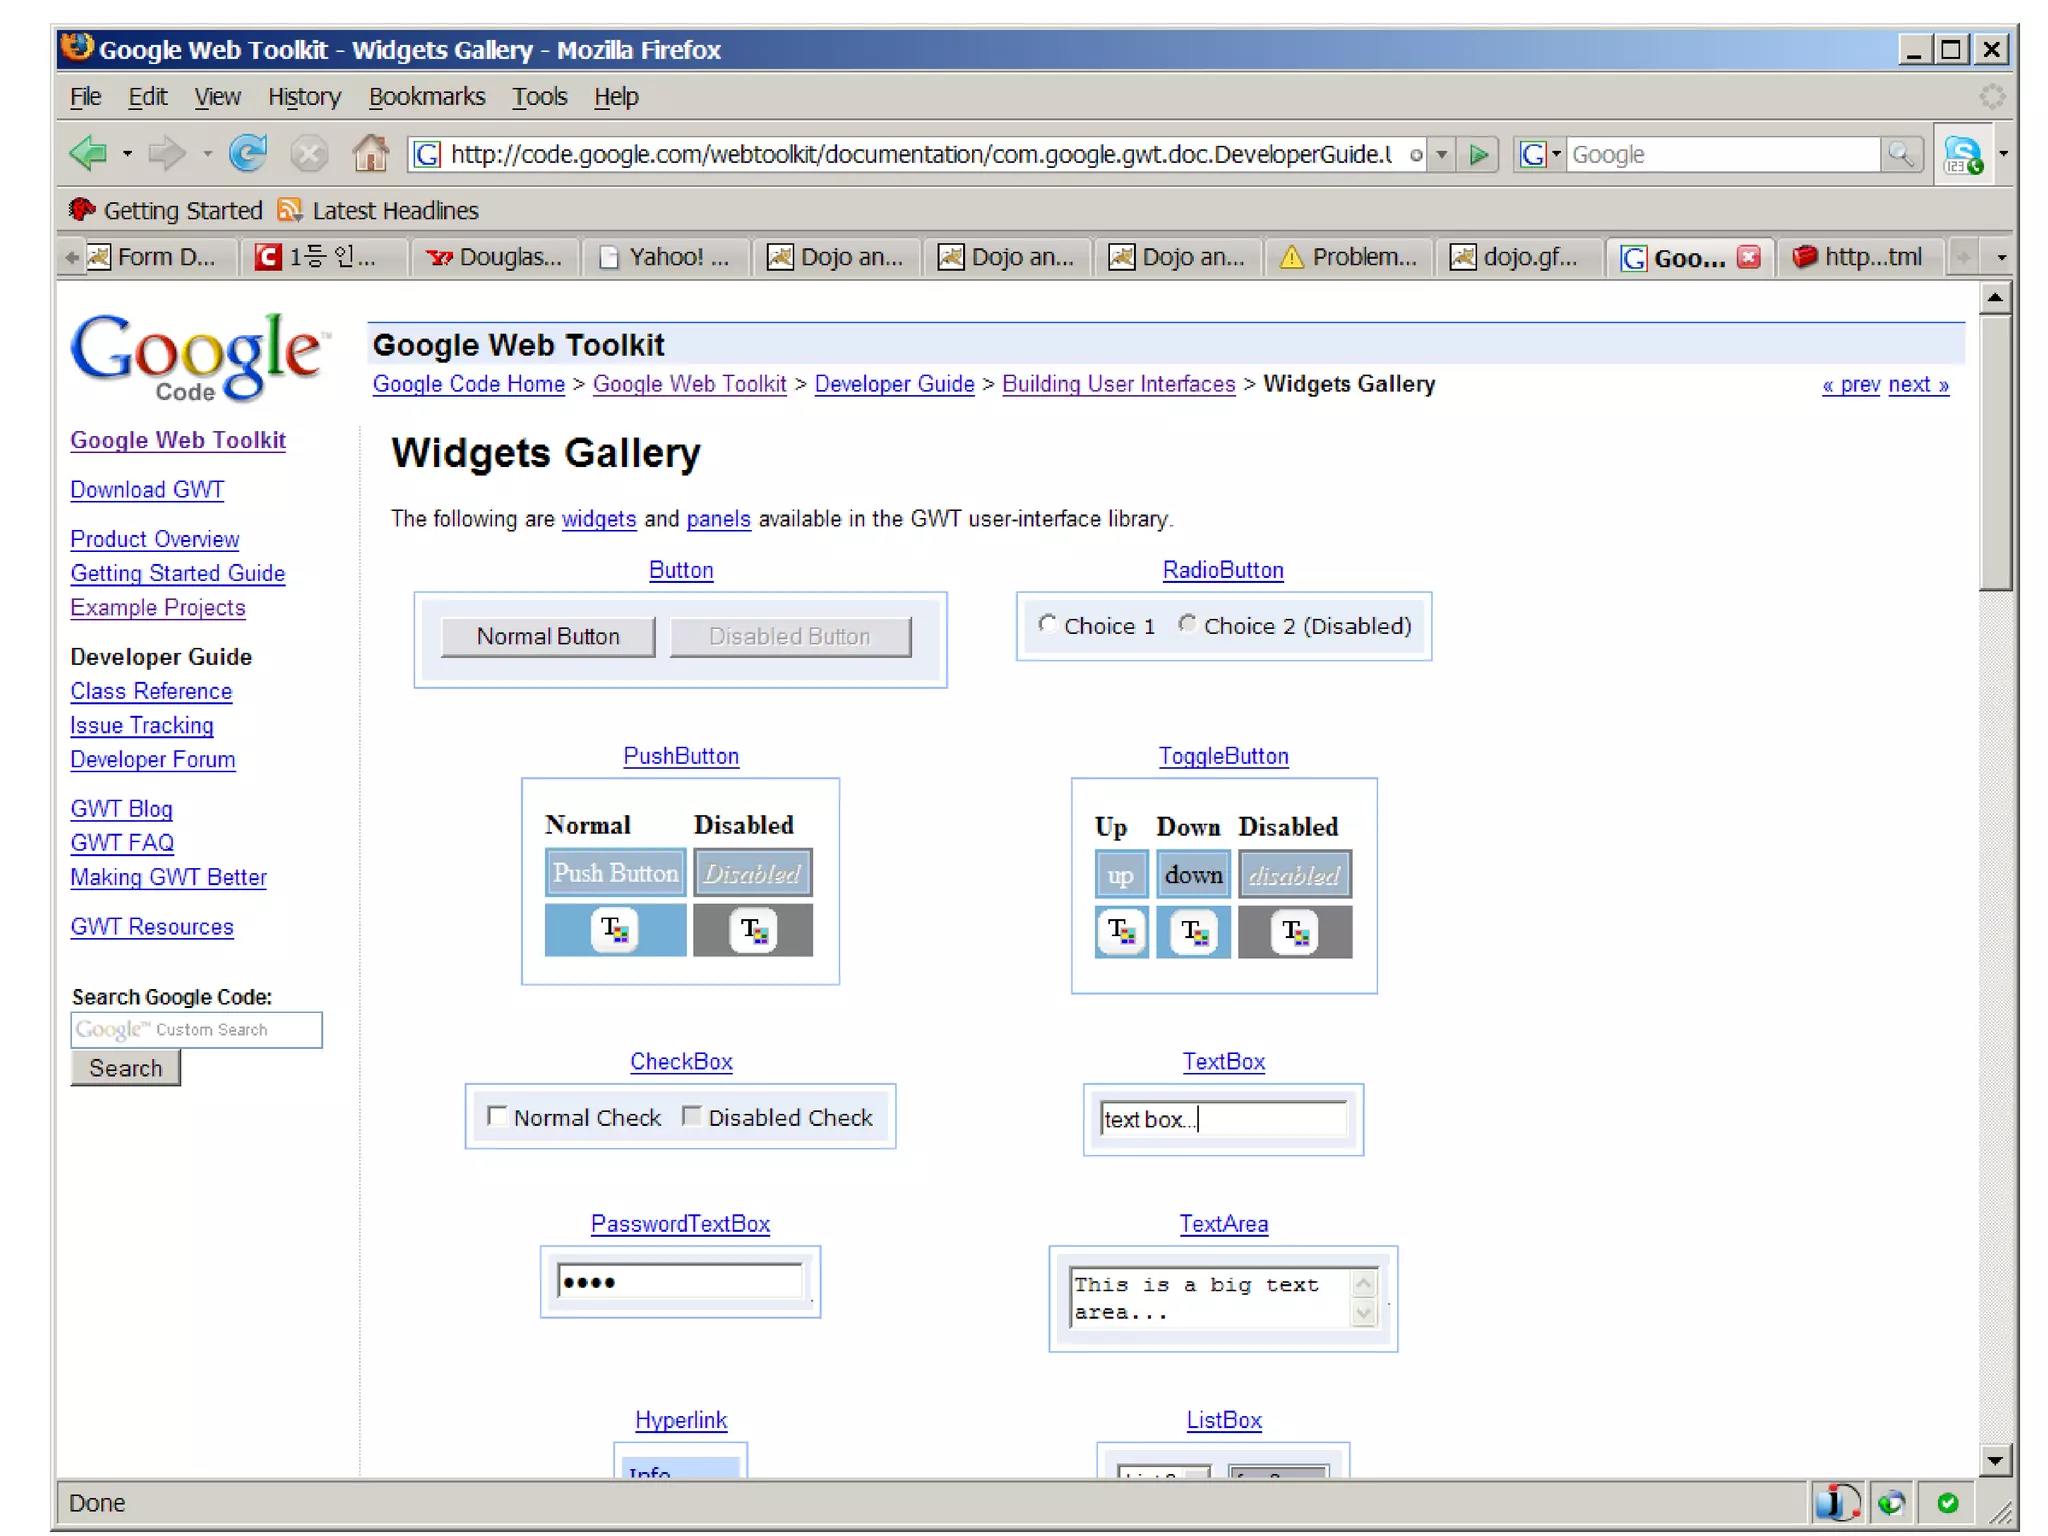Screen dimensions: 2048x1536
Task: Open the GWT FAQ sidebar link
Action: point(122,843)
